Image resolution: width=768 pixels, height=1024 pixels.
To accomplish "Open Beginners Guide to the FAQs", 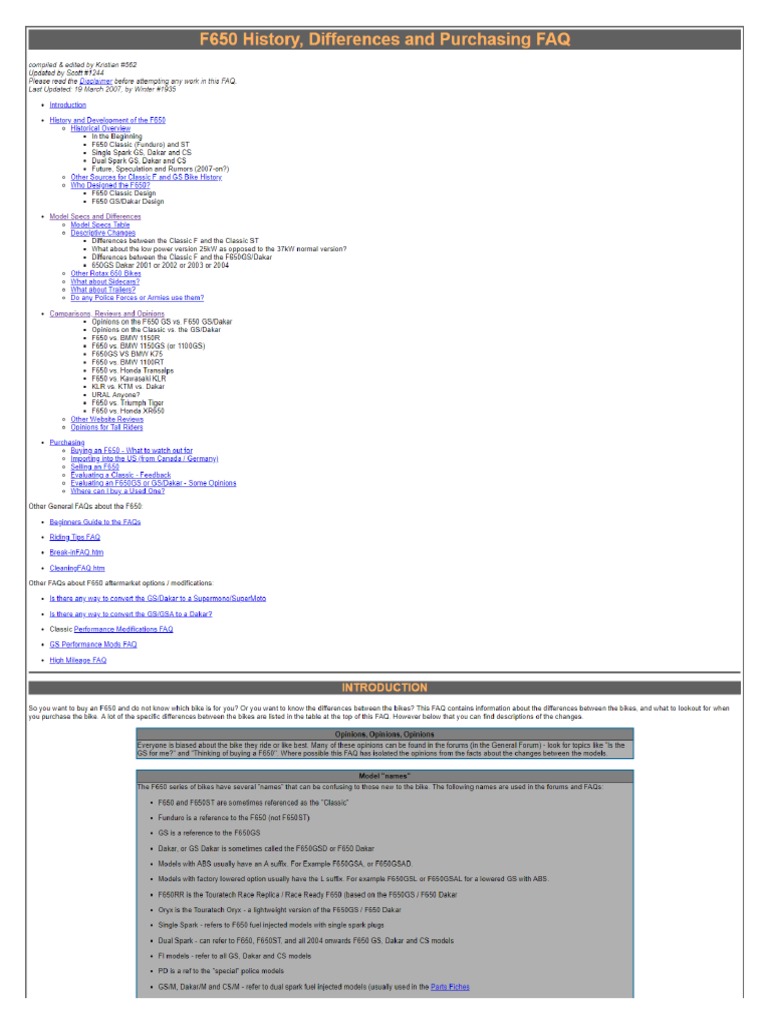I will [95, 522].
